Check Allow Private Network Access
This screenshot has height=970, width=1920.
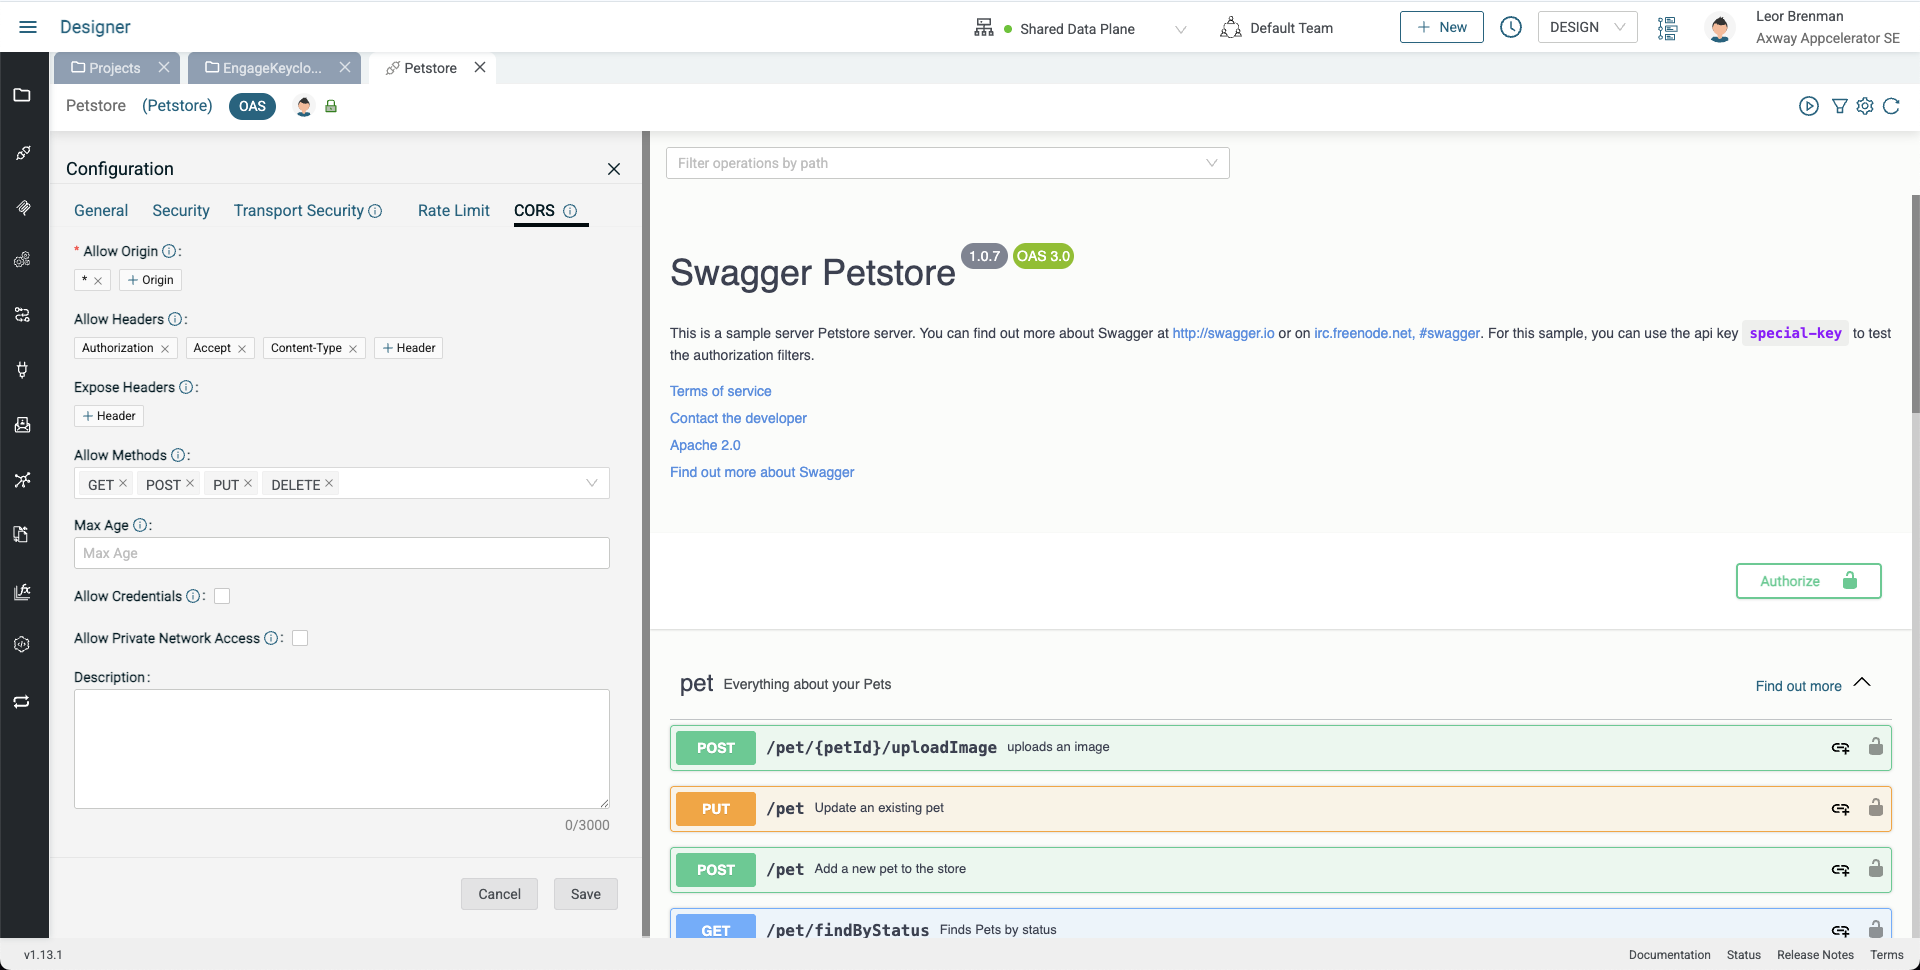click(300, 638)
